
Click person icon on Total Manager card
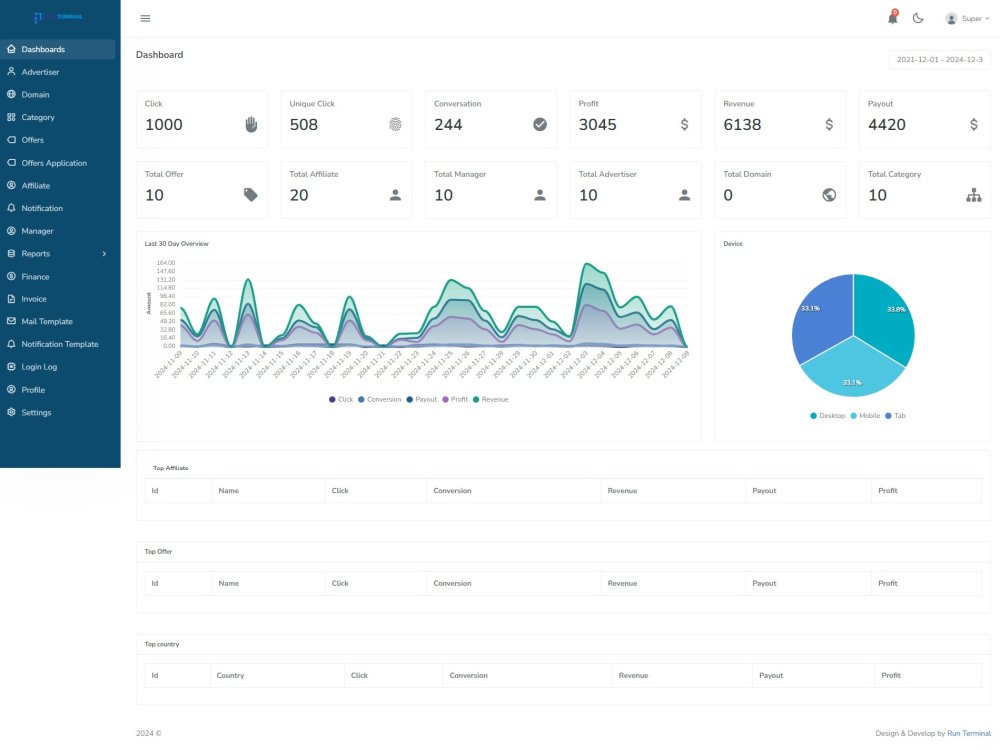pos(540,195)
